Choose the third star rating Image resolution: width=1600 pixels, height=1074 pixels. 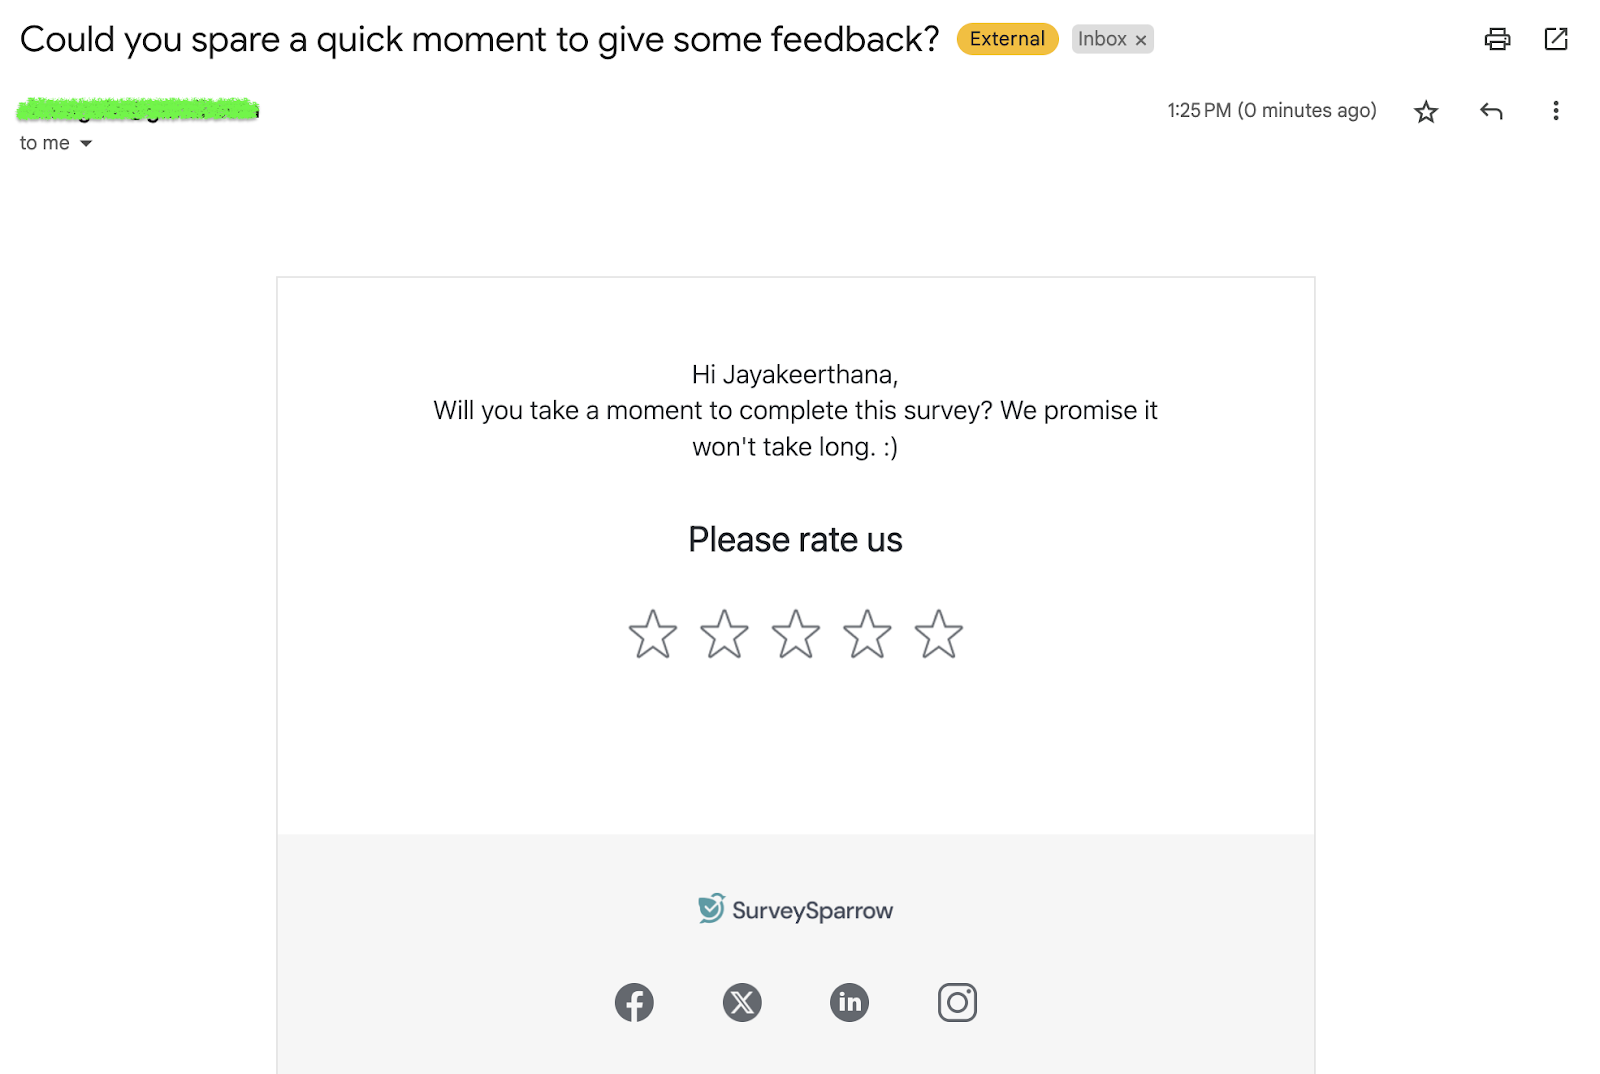[796, 634]
